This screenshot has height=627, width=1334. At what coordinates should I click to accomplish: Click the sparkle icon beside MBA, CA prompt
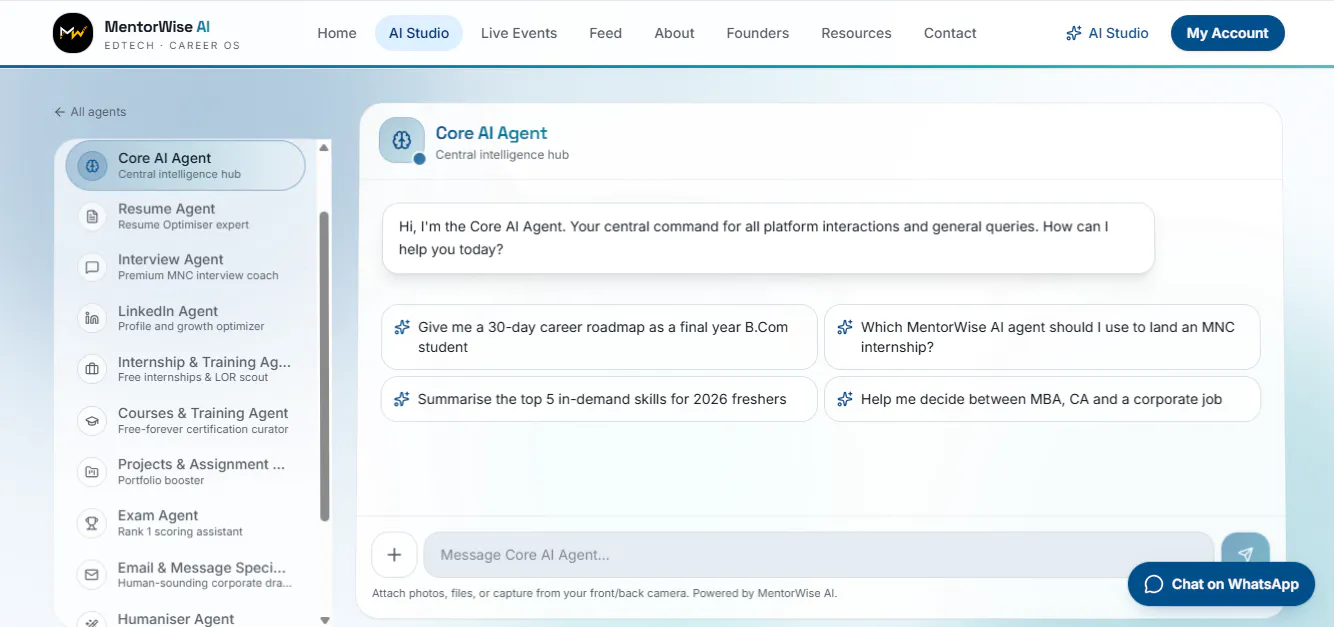click(845, 399)
